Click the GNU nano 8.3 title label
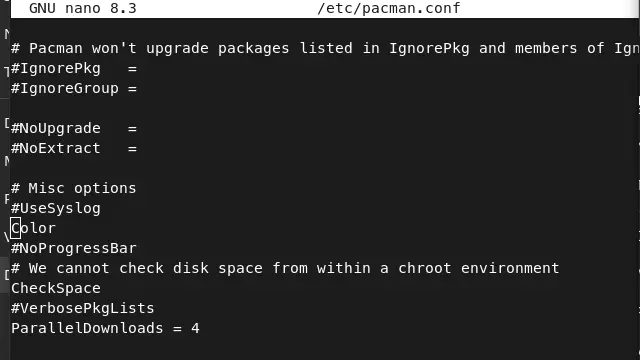 pos(83,8)
